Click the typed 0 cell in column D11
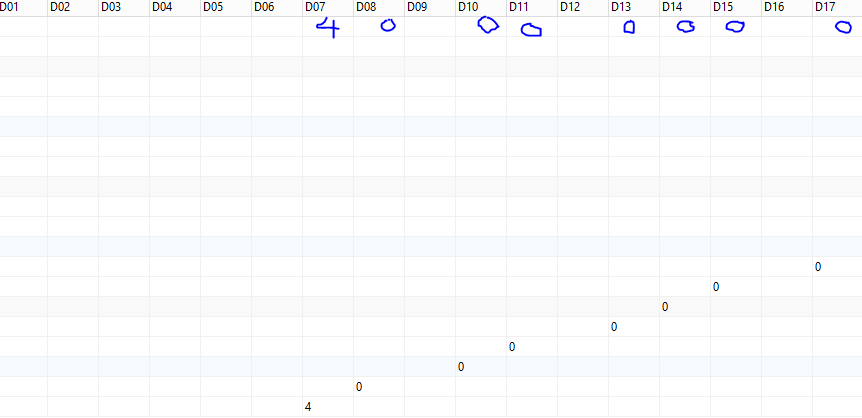The image size is (862, 418). 532,347
